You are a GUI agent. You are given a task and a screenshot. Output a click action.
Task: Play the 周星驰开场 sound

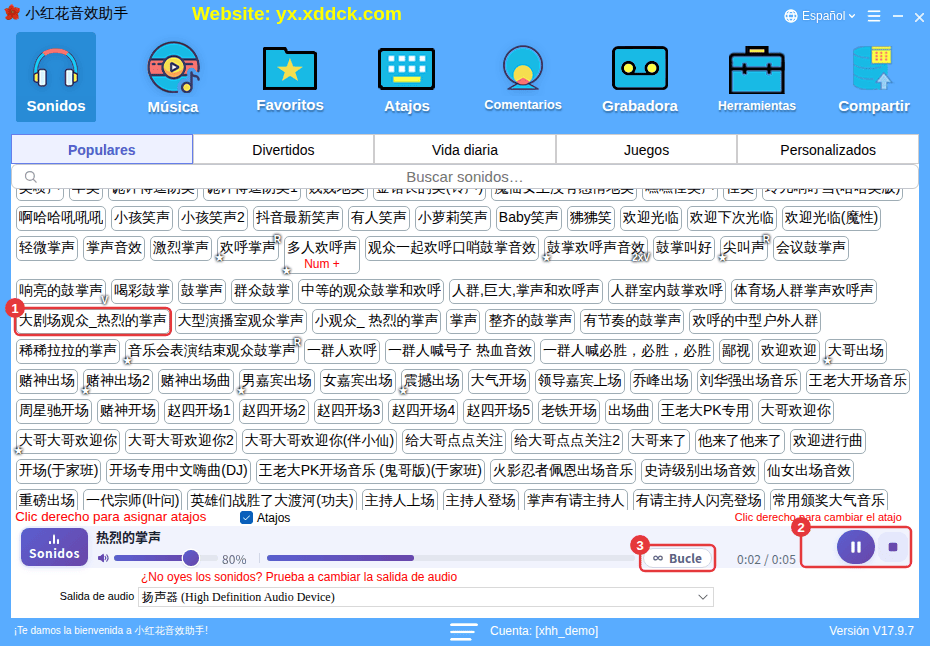click(x=54, y=410)
